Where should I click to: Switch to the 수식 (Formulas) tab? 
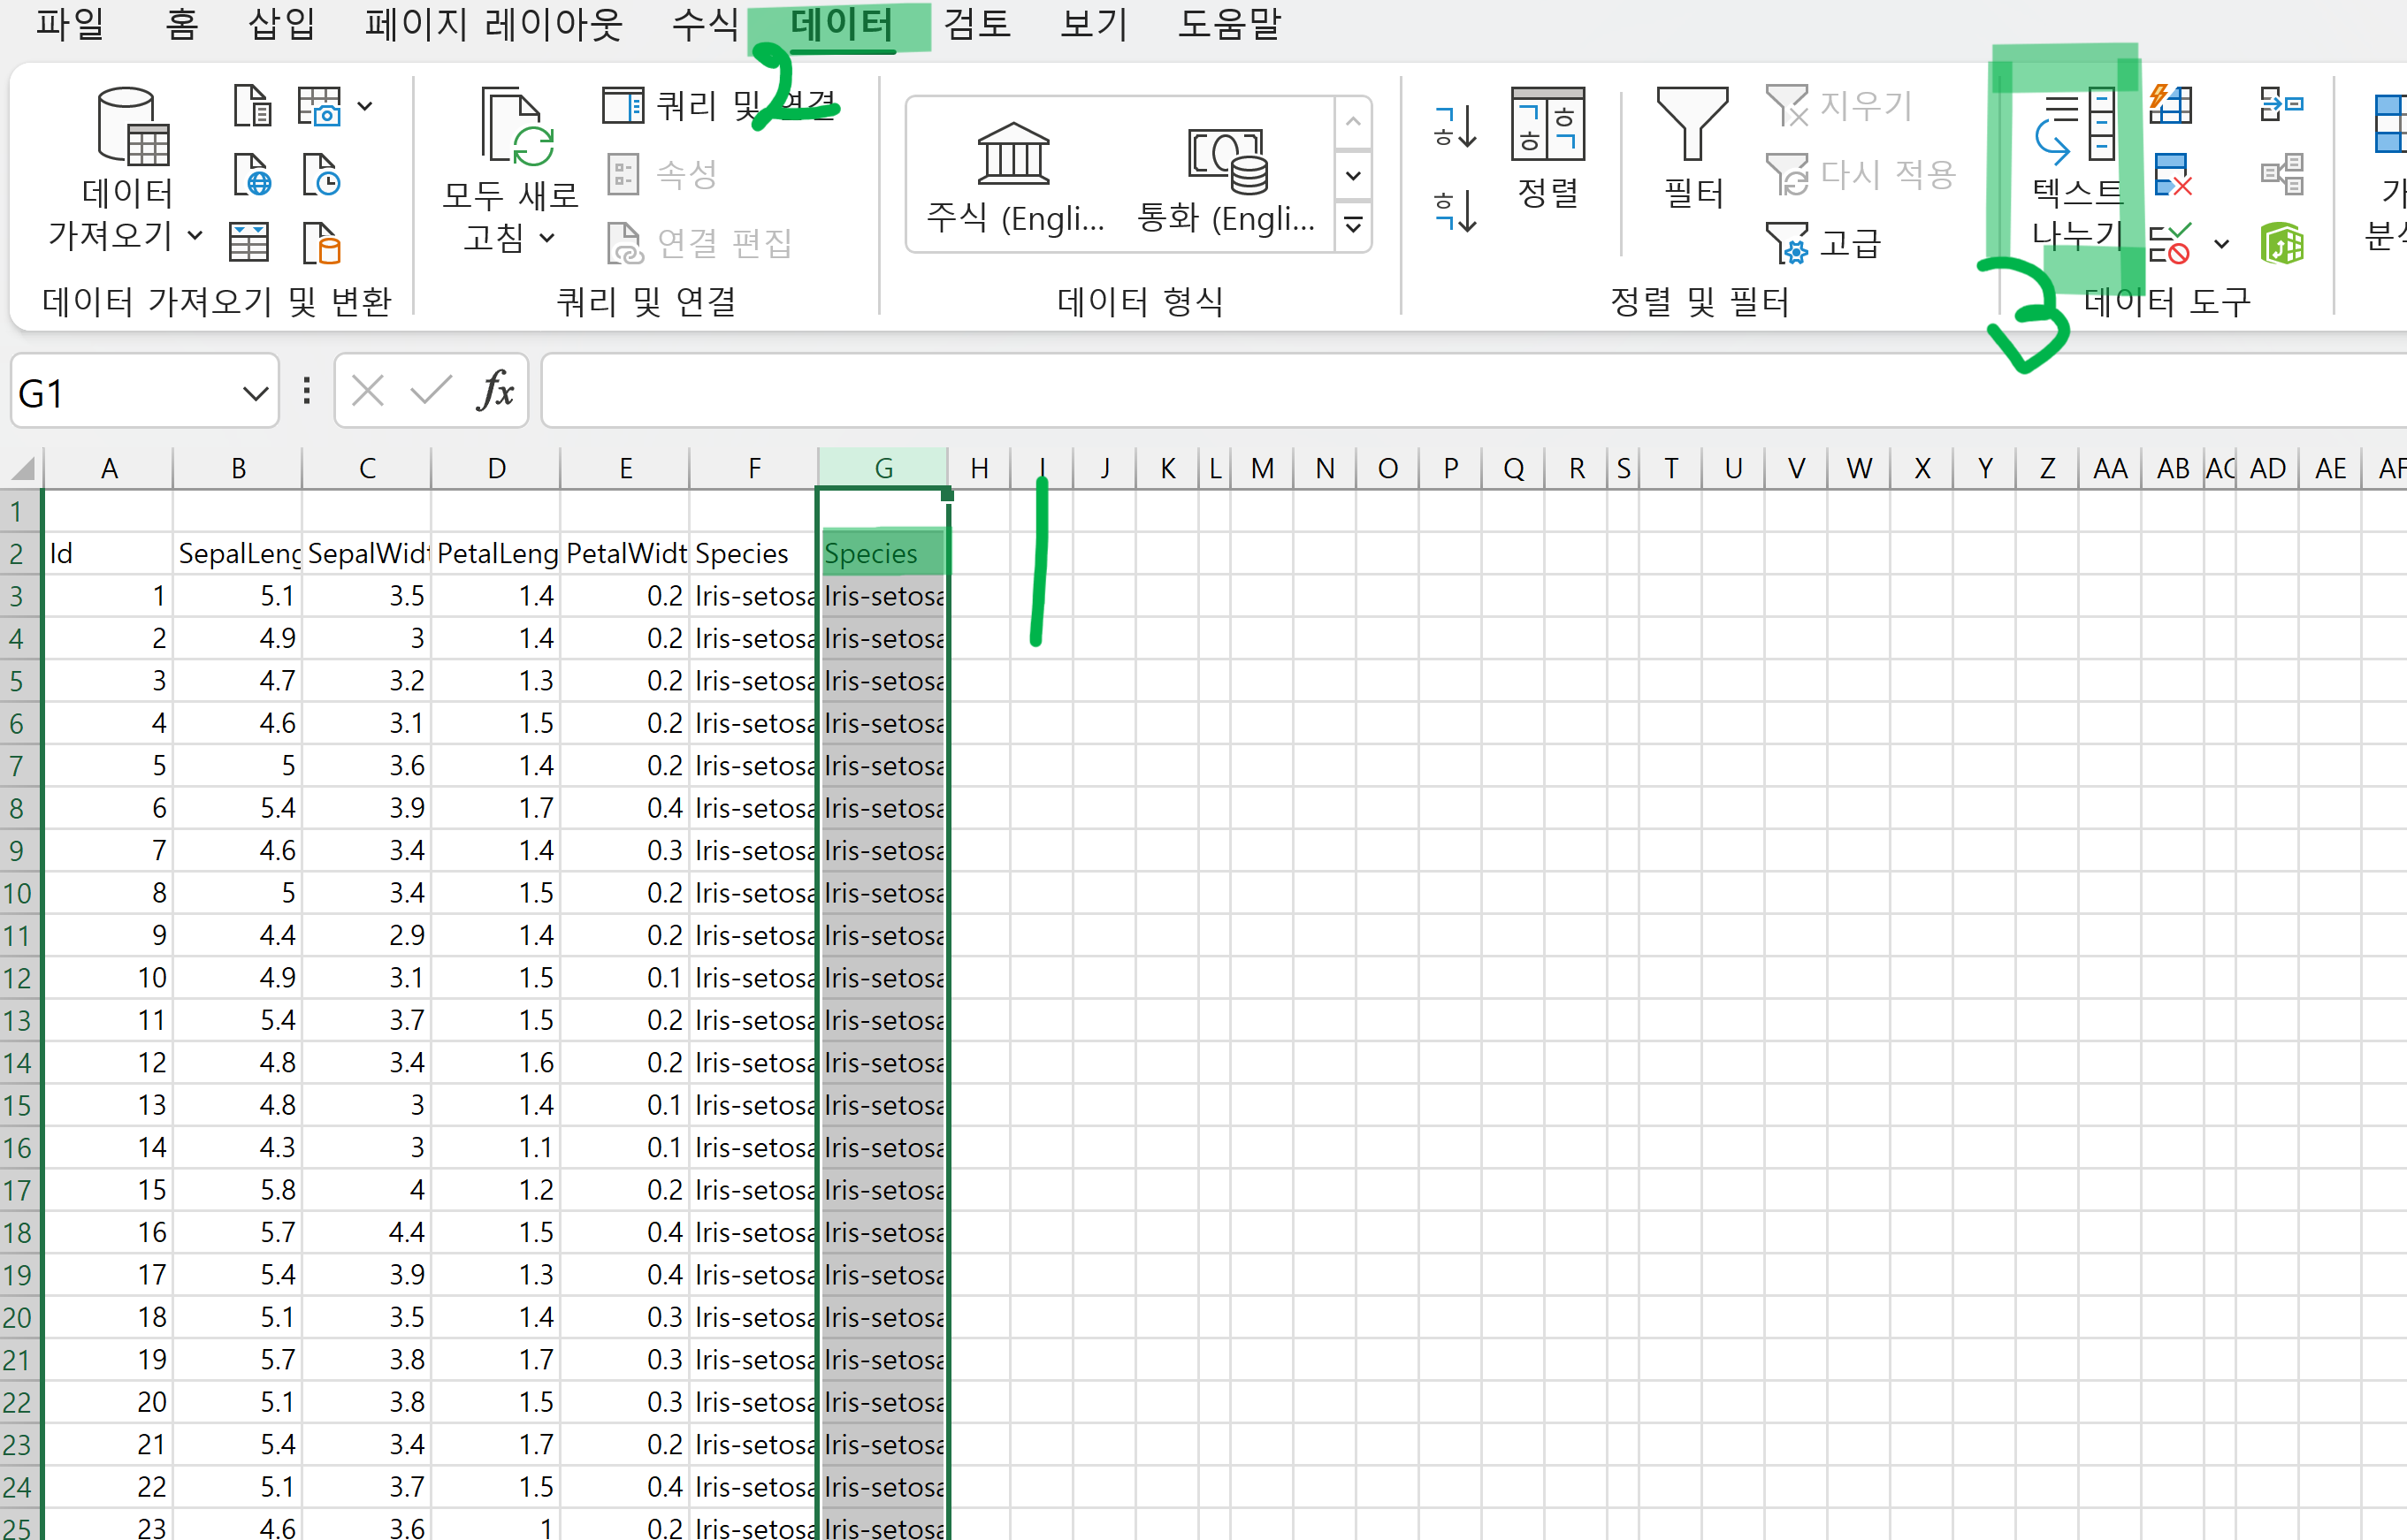pyautogui.click(x=704, y=24)
